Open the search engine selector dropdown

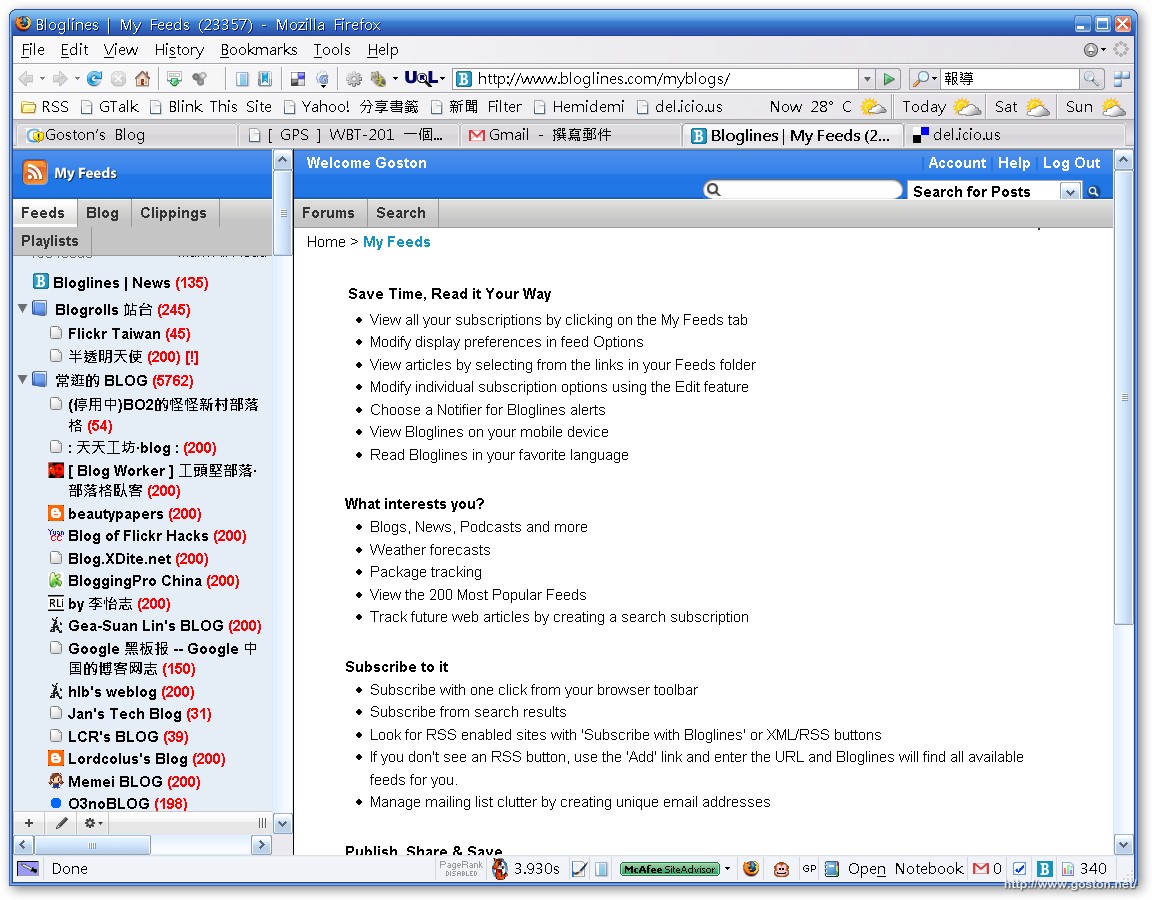[924, 78]
